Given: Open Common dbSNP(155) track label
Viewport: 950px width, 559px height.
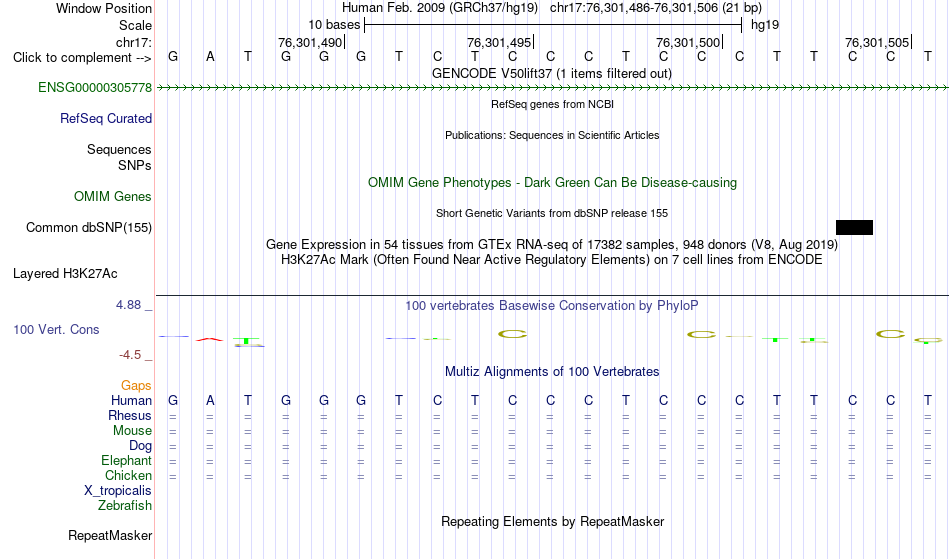Looking at the screenshot, I should click(x=89, y=228).
